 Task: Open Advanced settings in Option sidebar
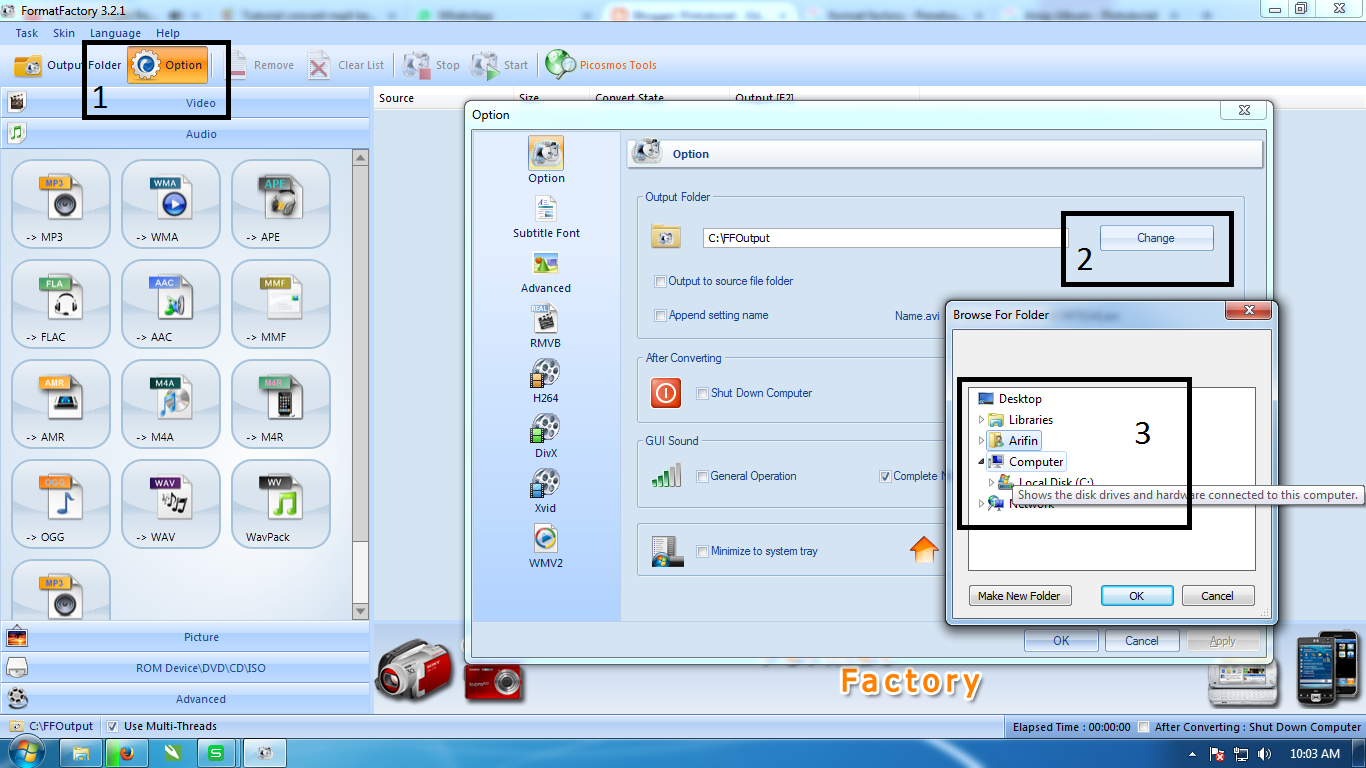click(x=546, y=272)
